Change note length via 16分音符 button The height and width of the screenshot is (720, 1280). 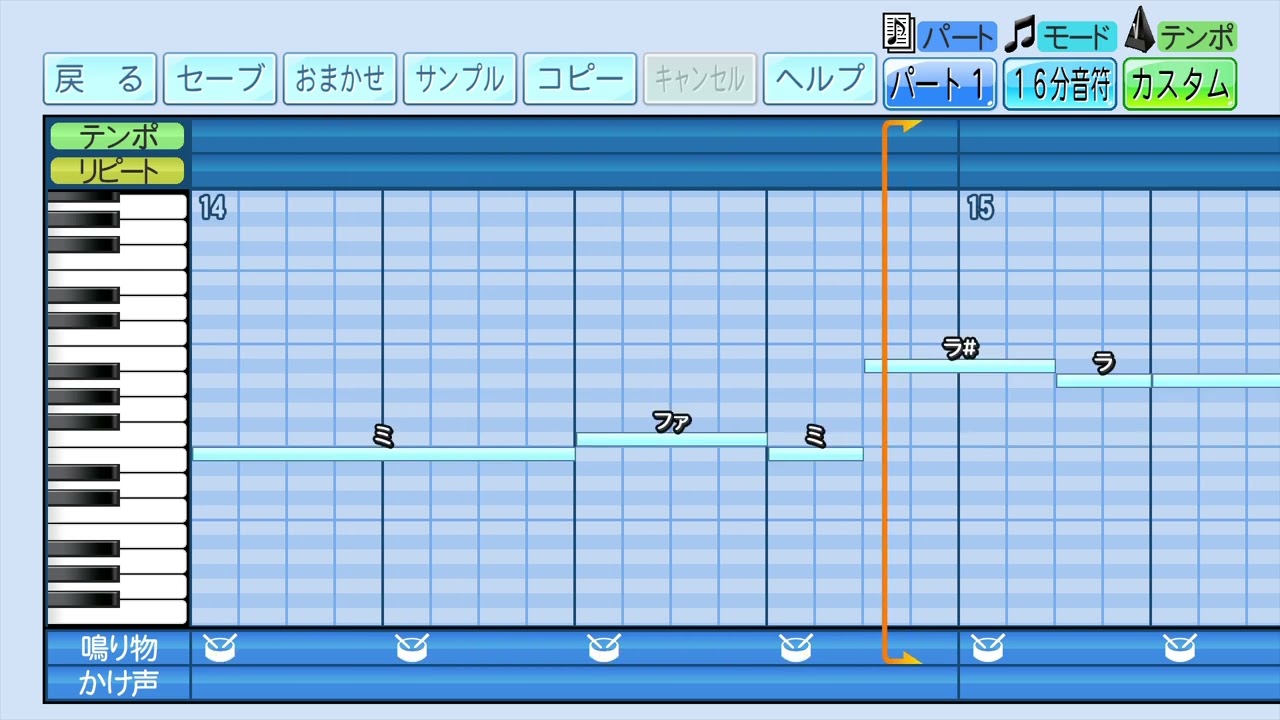(1060, 84)
